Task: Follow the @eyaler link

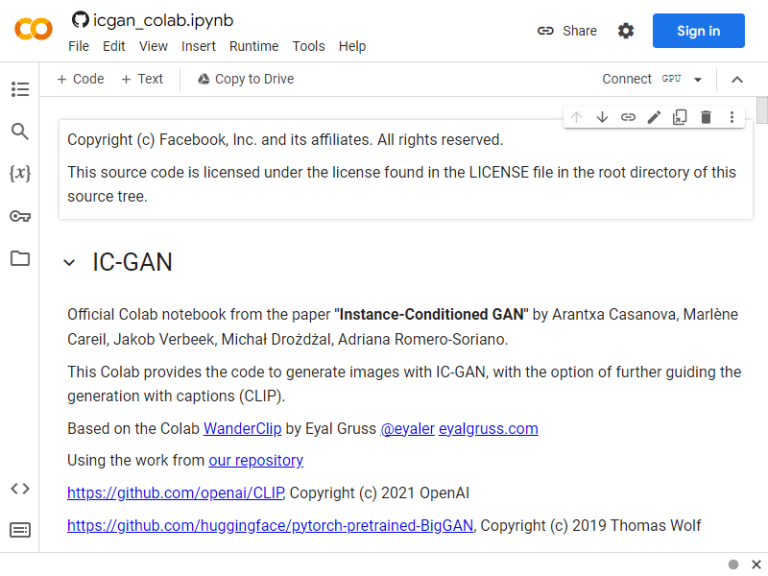Action: (408, 429)
